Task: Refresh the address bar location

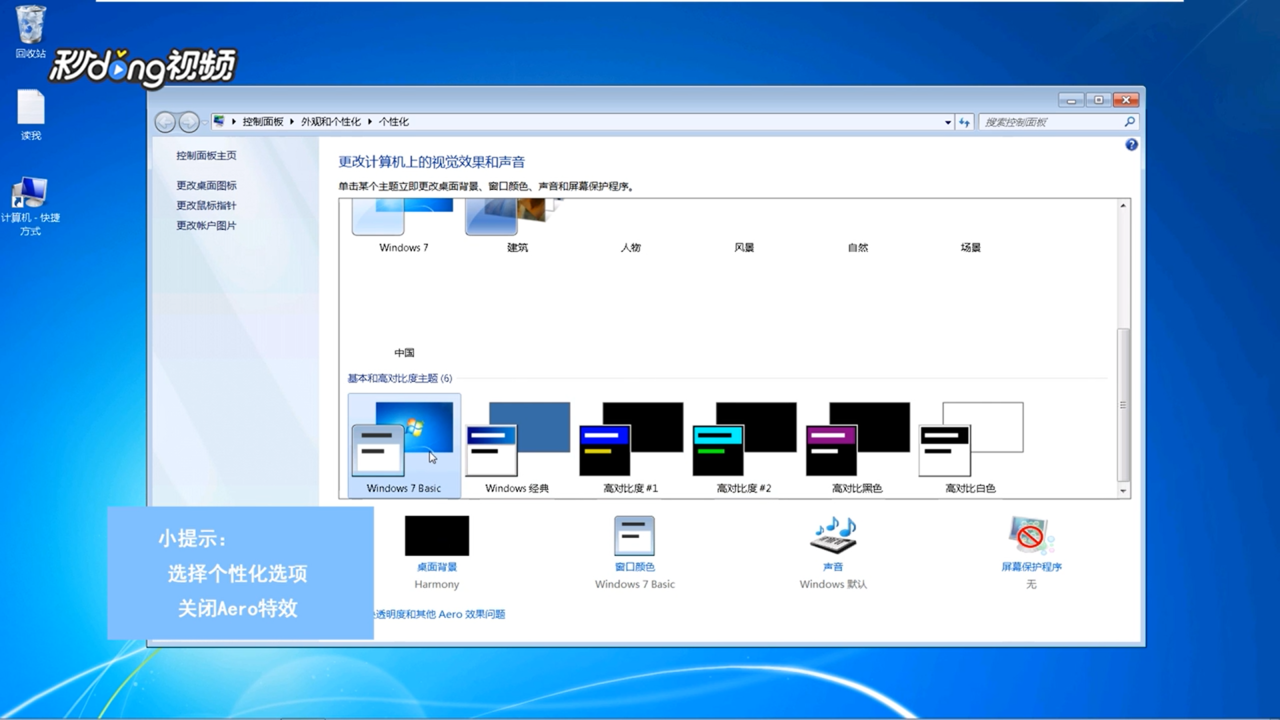Action: (x=964, y=122)
